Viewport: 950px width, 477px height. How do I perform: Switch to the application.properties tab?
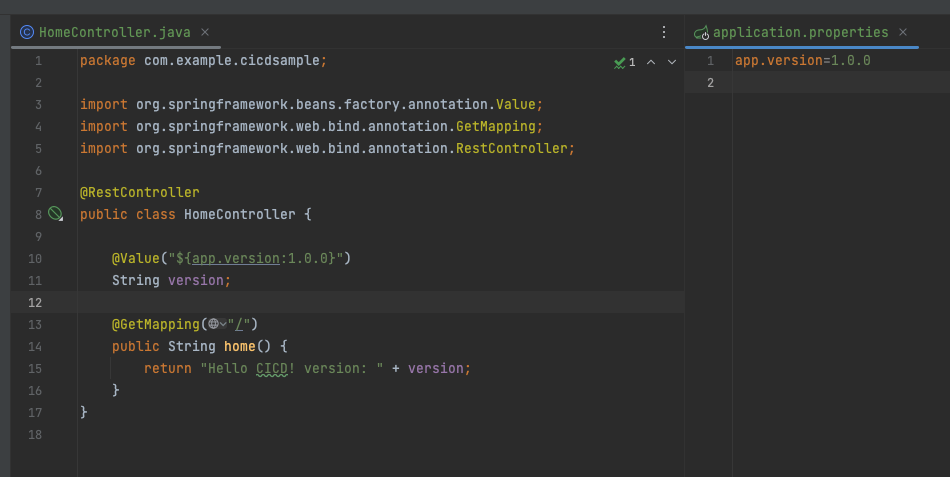point(800,32)
